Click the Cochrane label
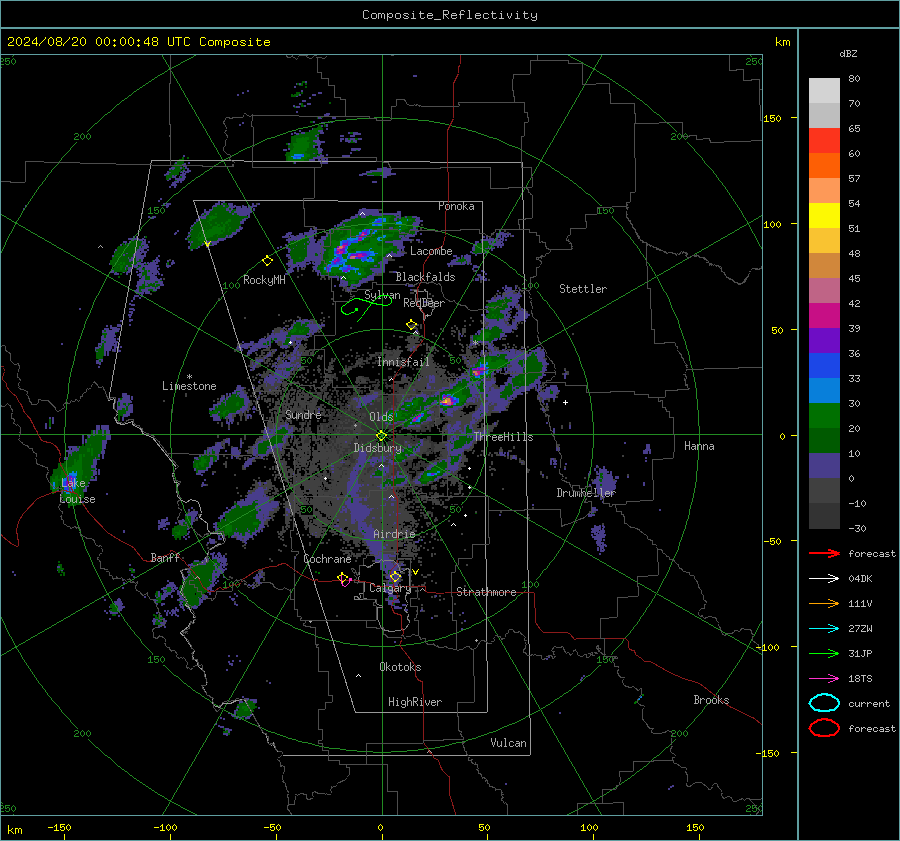This screenshot has height=841, width=900. coord(327,559)
